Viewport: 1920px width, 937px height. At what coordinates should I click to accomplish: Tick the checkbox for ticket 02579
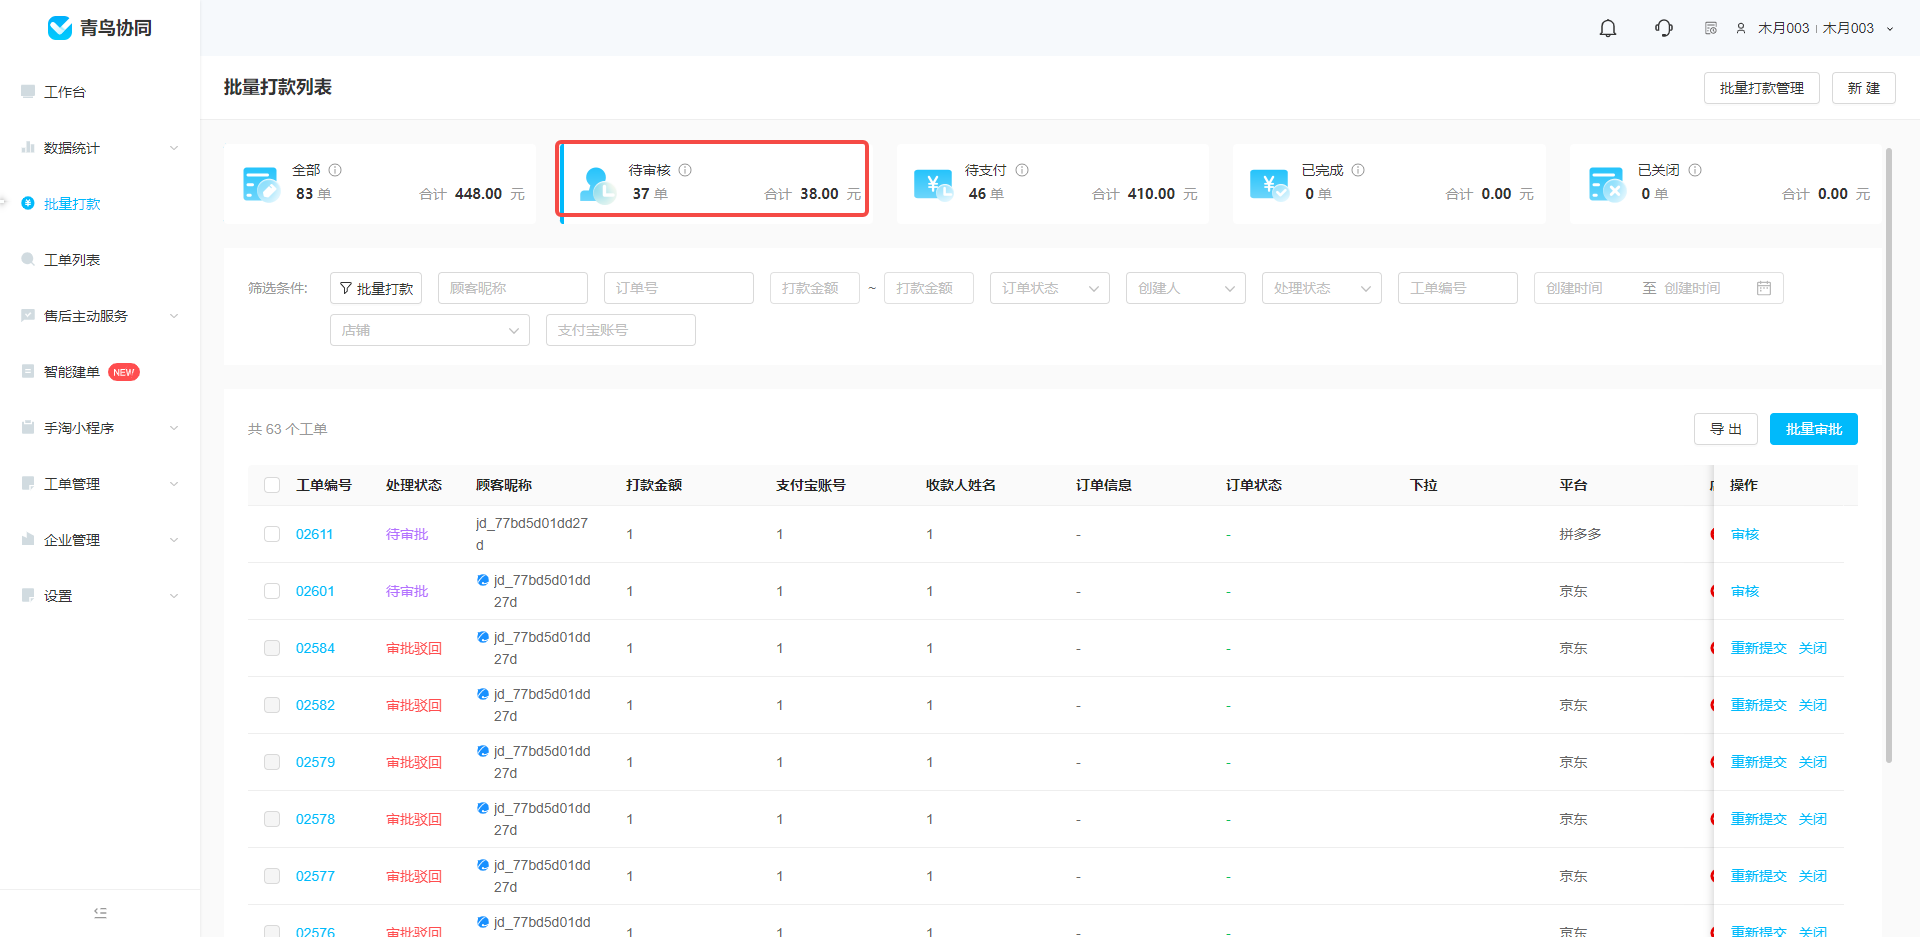pos(272,762)
